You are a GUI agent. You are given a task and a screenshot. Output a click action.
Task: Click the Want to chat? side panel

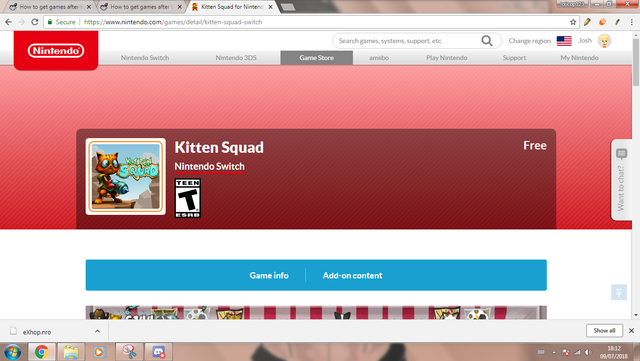[621, 180]
